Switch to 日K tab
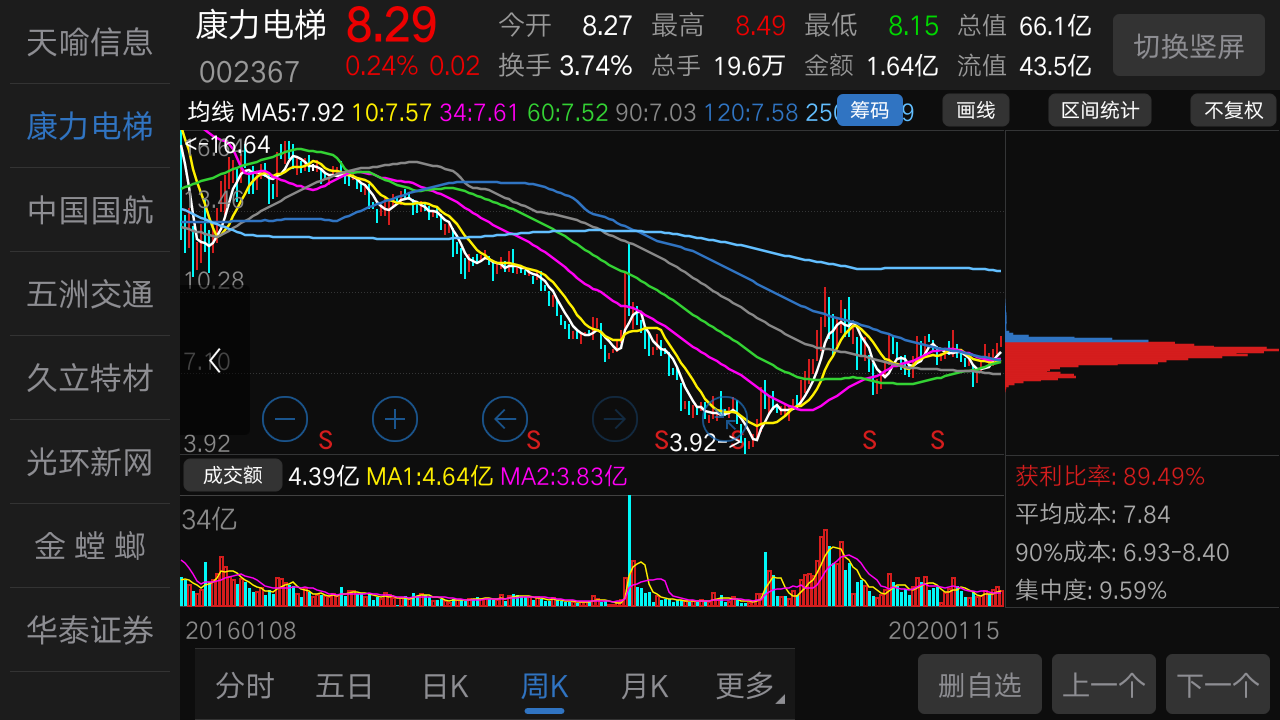The image size is (1280, 720). (445, 686)
